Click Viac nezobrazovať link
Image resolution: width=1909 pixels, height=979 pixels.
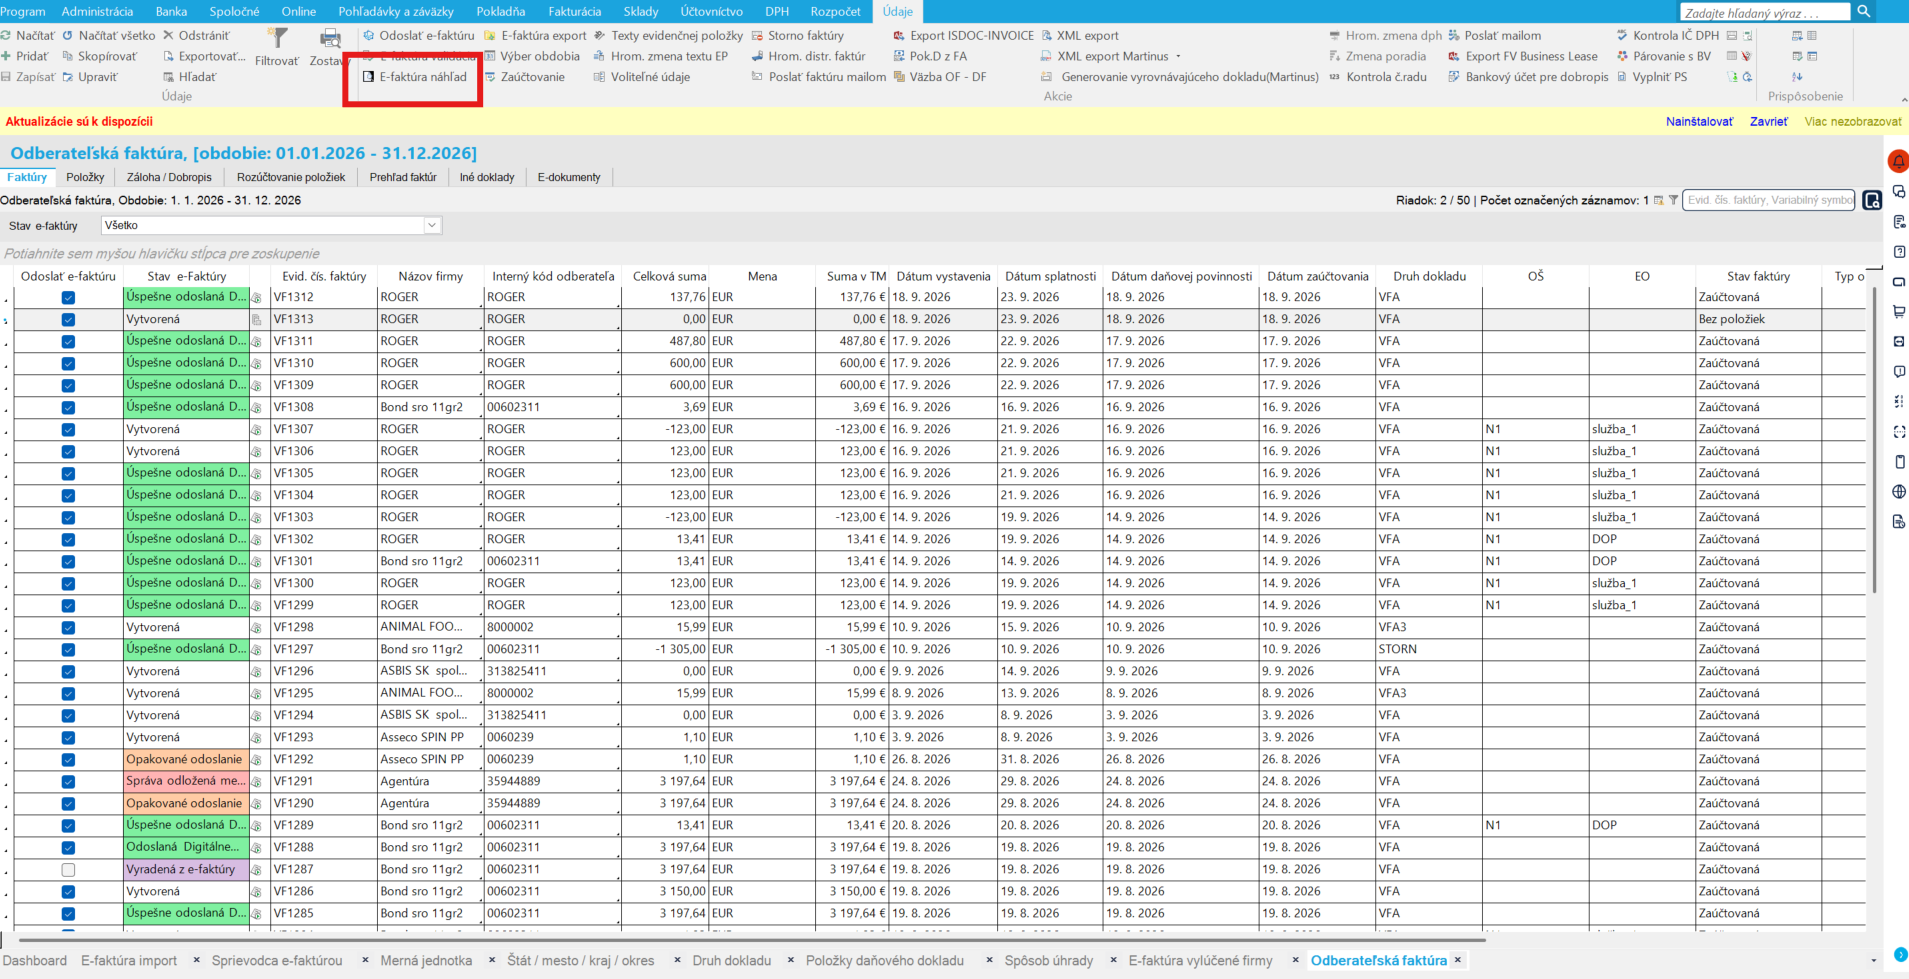click(x=1852, y=121)
